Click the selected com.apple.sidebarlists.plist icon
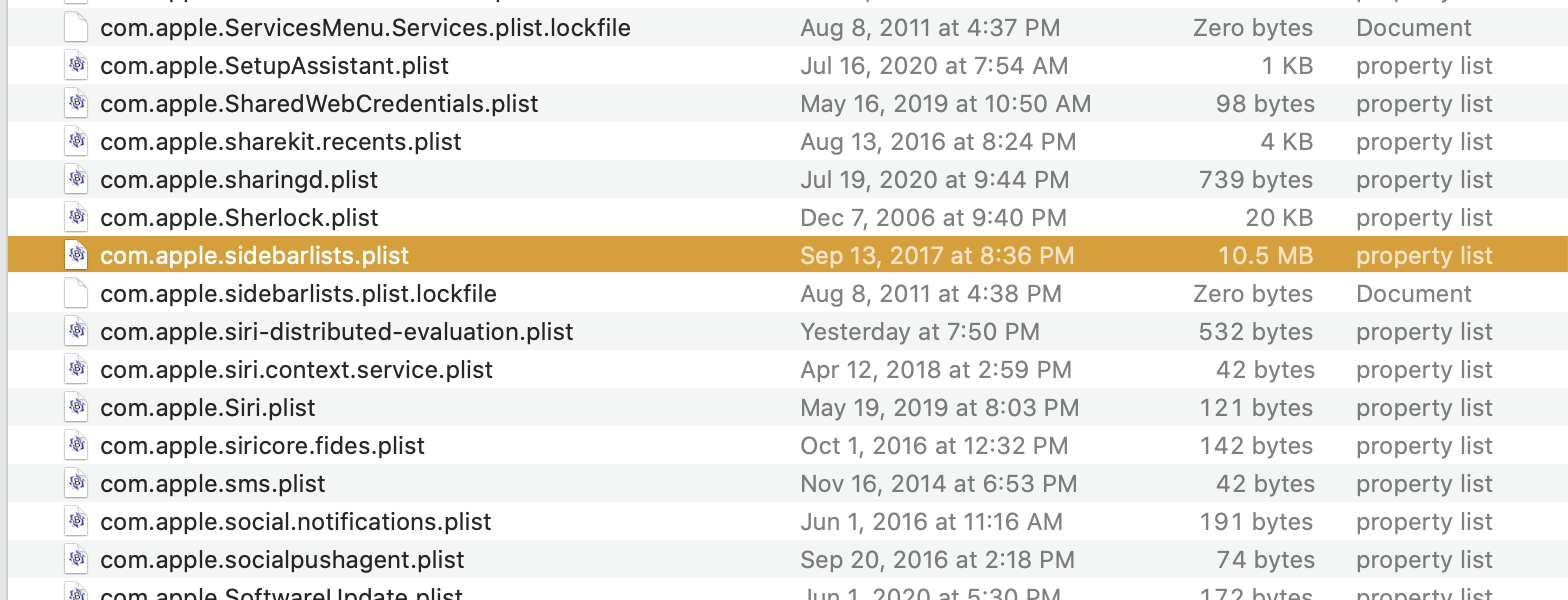The width and height of the screenshot is (1568, 600). click(77, 256)
